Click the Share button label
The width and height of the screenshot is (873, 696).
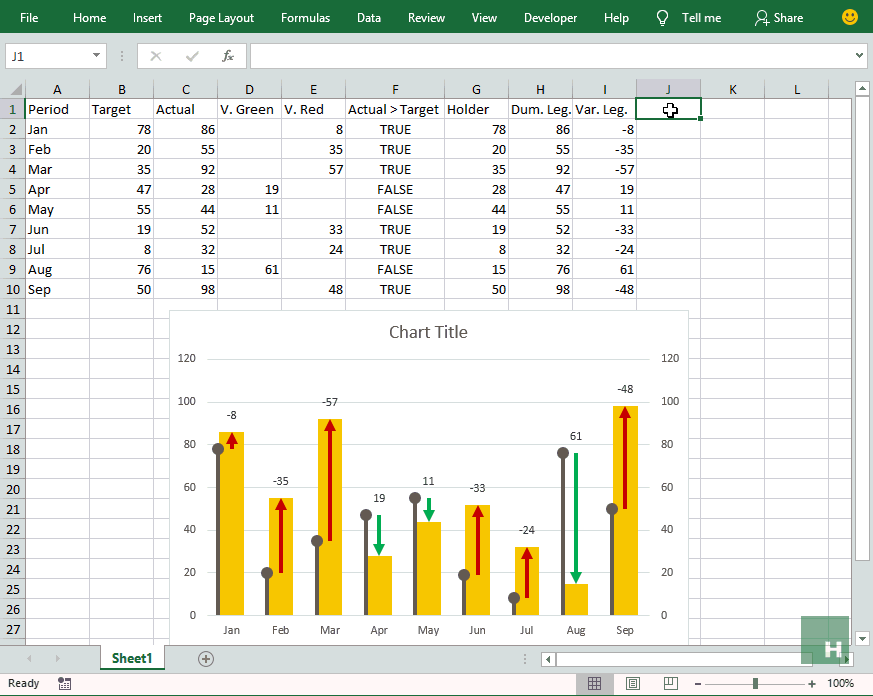[x=788, y=18]
